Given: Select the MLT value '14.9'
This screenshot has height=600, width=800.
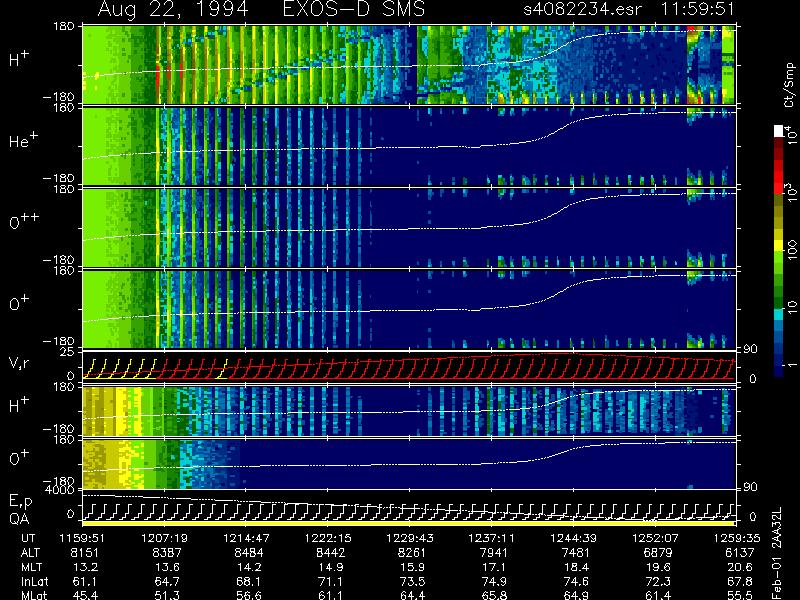Looking at the screenshot, I should pos(332,567).
